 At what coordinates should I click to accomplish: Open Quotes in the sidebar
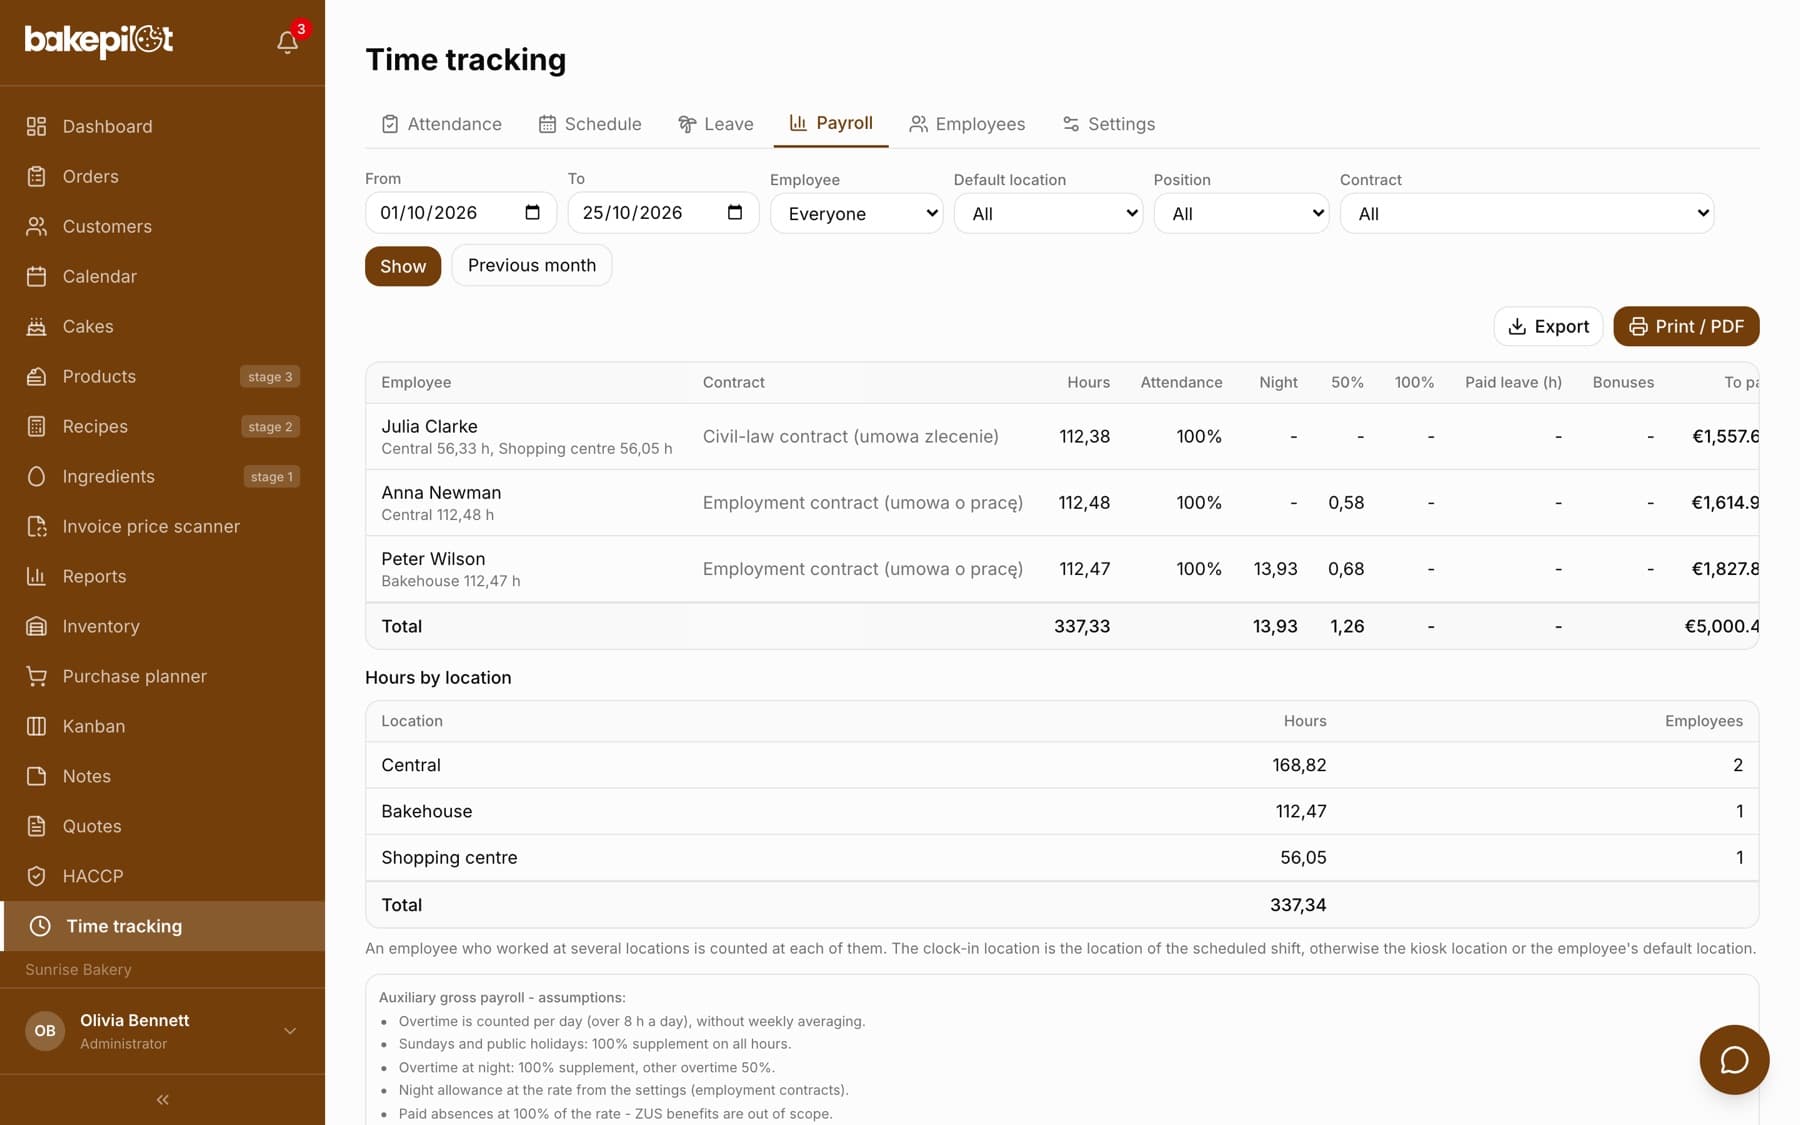162,826
